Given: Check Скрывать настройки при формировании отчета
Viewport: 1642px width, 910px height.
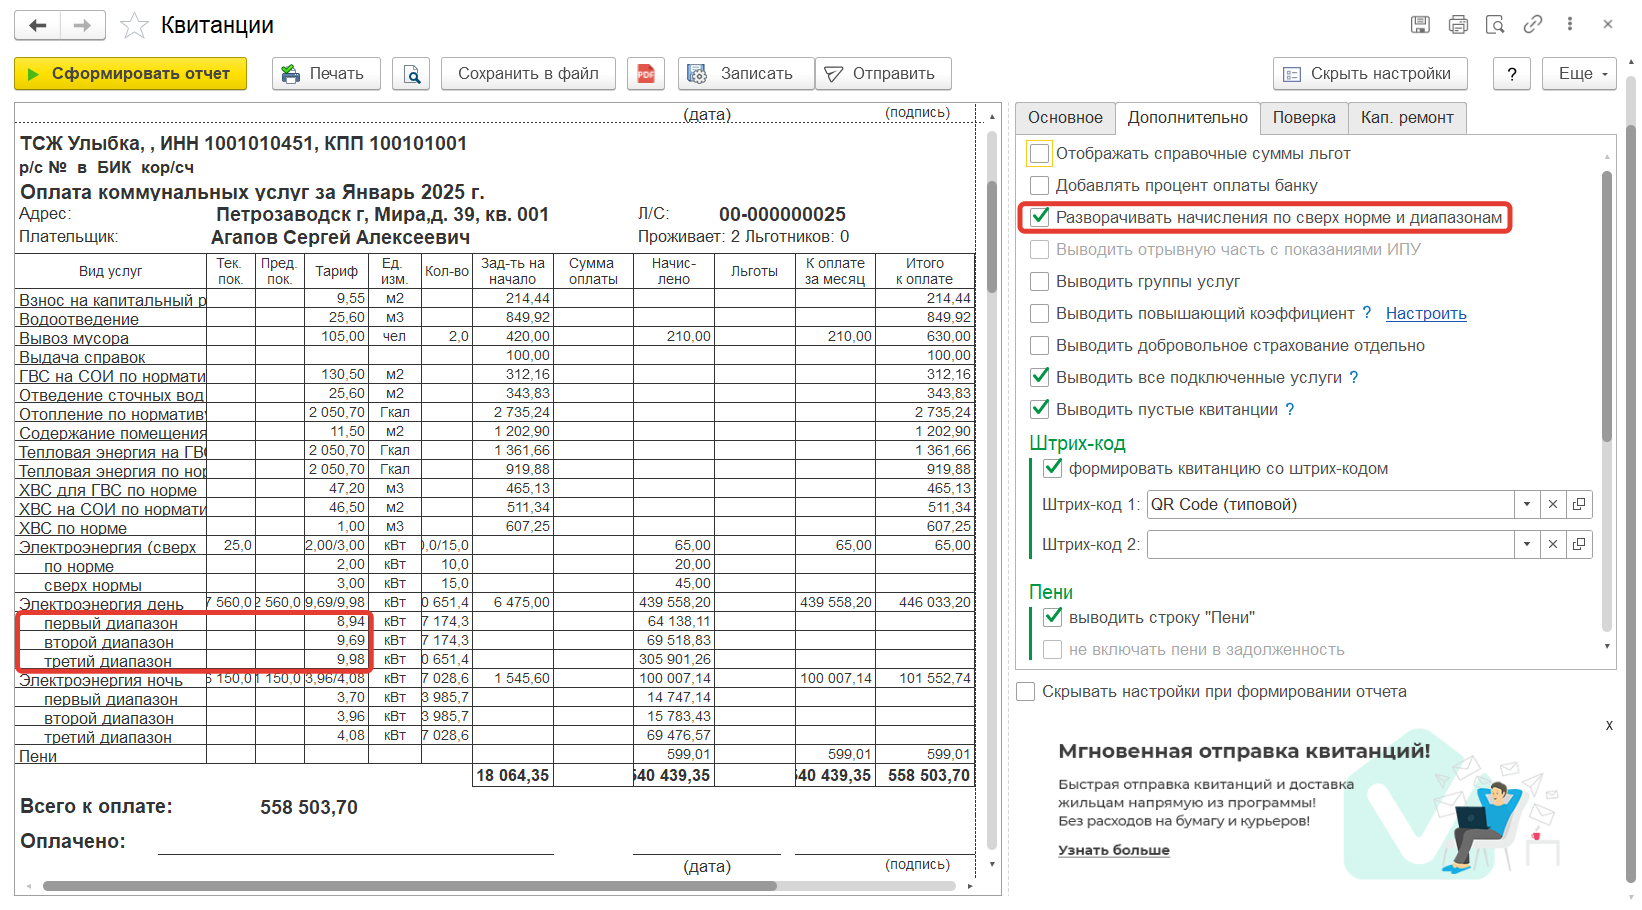Looking at the screenshot, I should tap(1026, 691).
